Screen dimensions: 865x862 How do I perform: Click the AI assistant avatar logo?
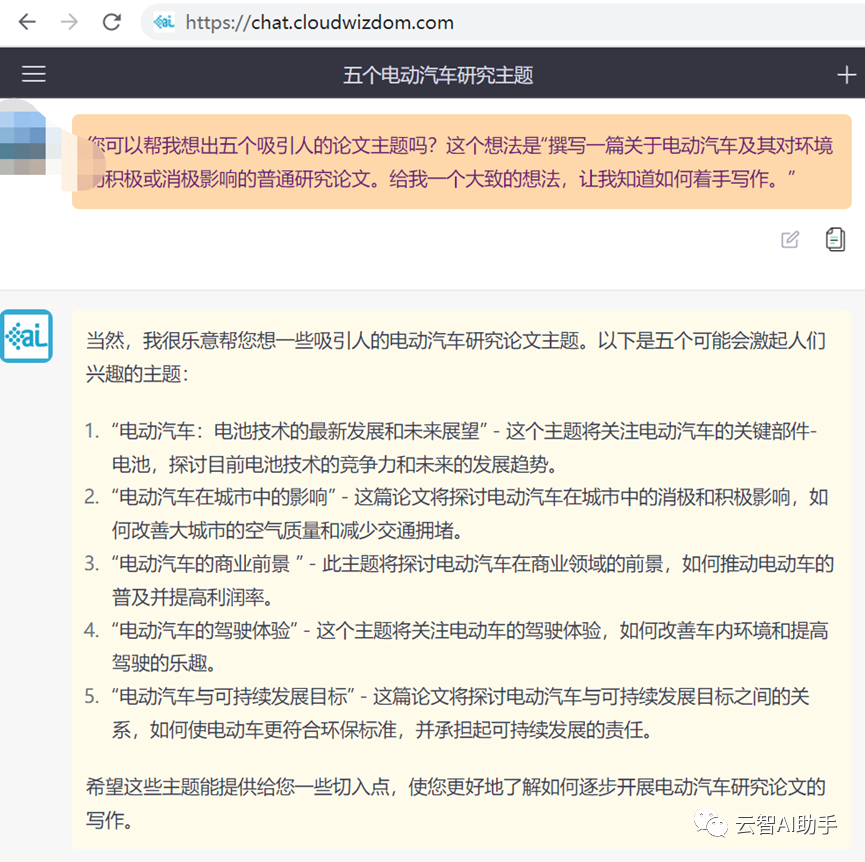point(26,336)
